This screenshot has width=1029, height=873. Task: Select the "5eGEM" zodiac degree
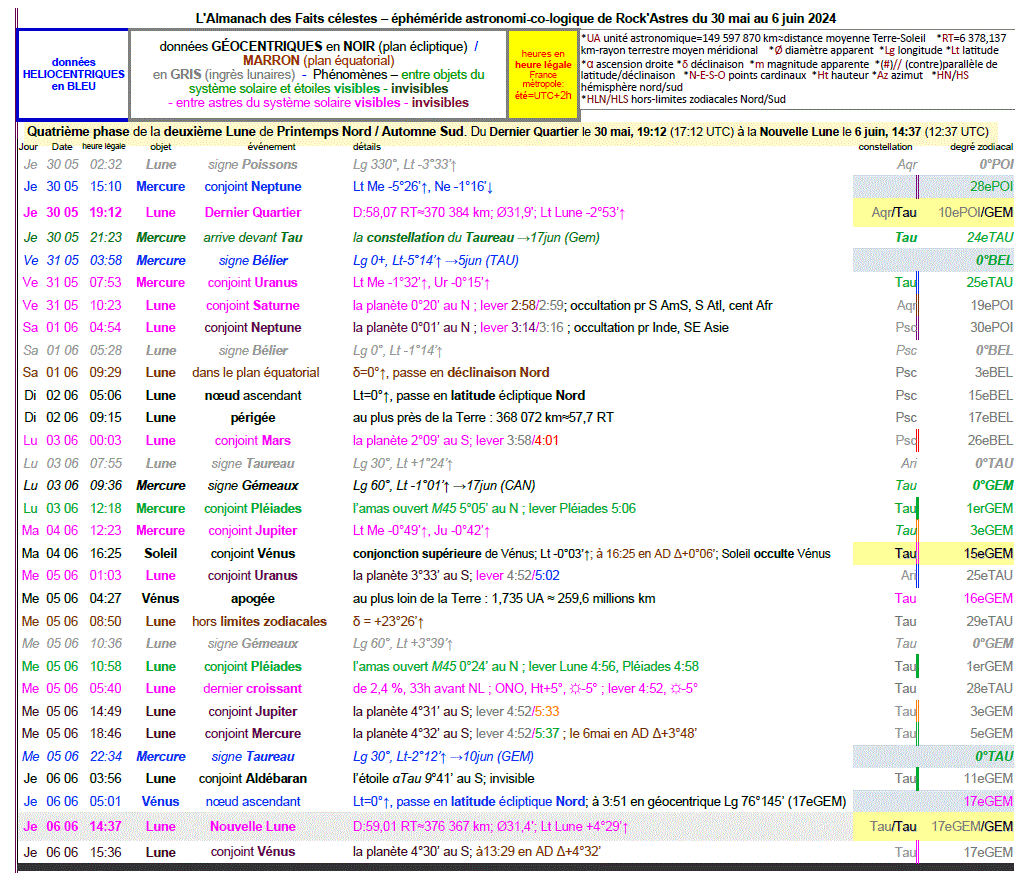(x=992, y=733)
